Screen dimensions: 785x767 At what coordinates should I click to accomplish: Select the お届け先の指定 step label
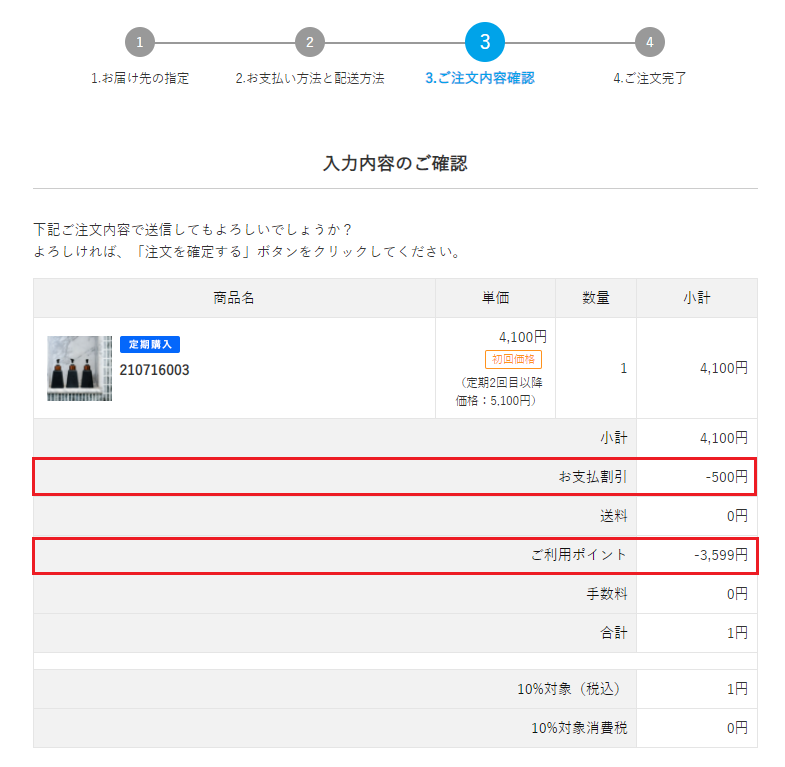point(140,78)
